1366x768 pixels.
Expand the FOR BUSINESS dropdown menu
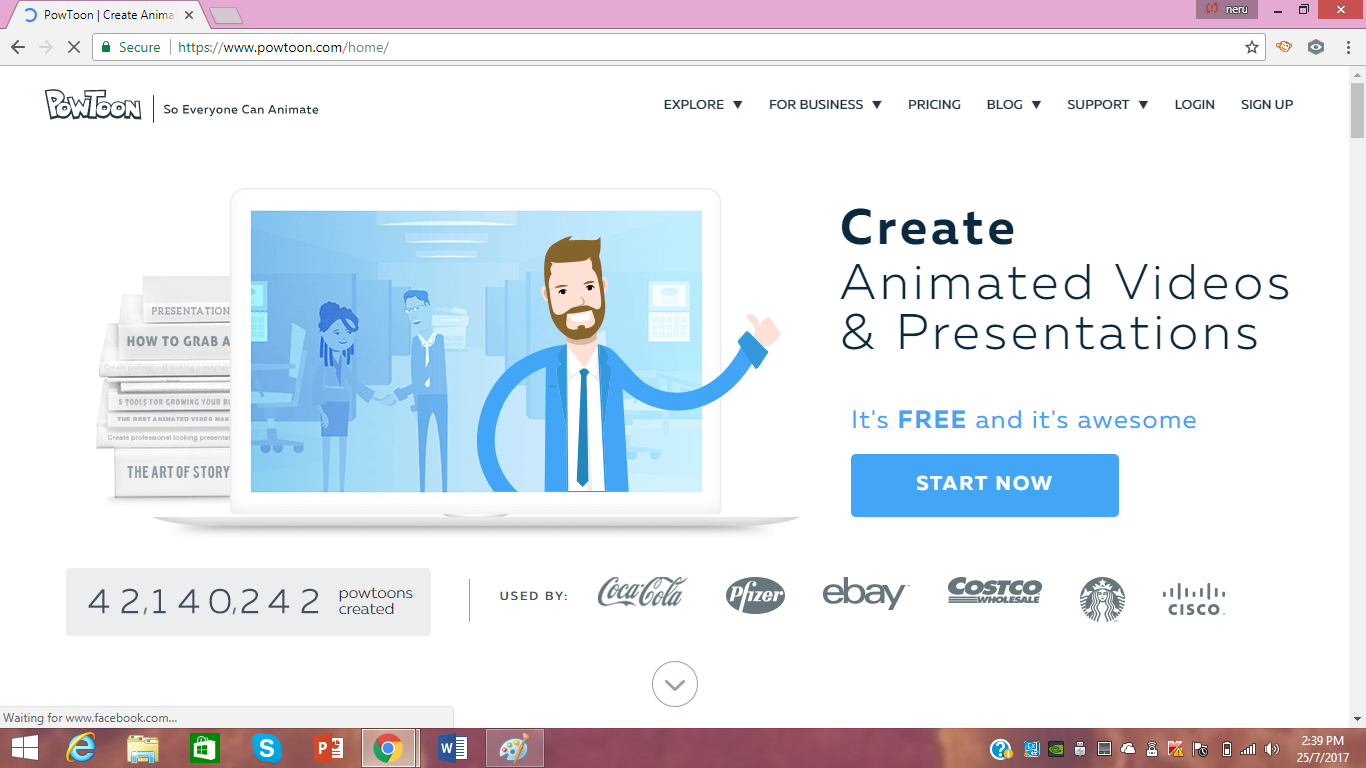[x=825, y=104]
